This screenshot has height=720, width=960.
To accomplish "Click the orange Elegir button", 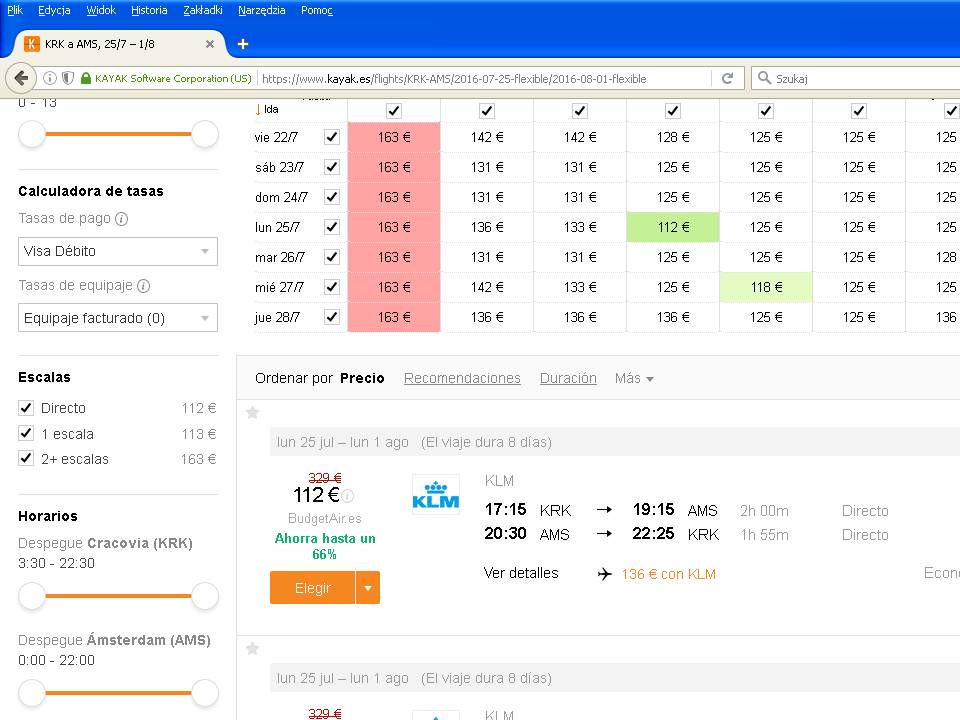I will [x=312, y=588].
